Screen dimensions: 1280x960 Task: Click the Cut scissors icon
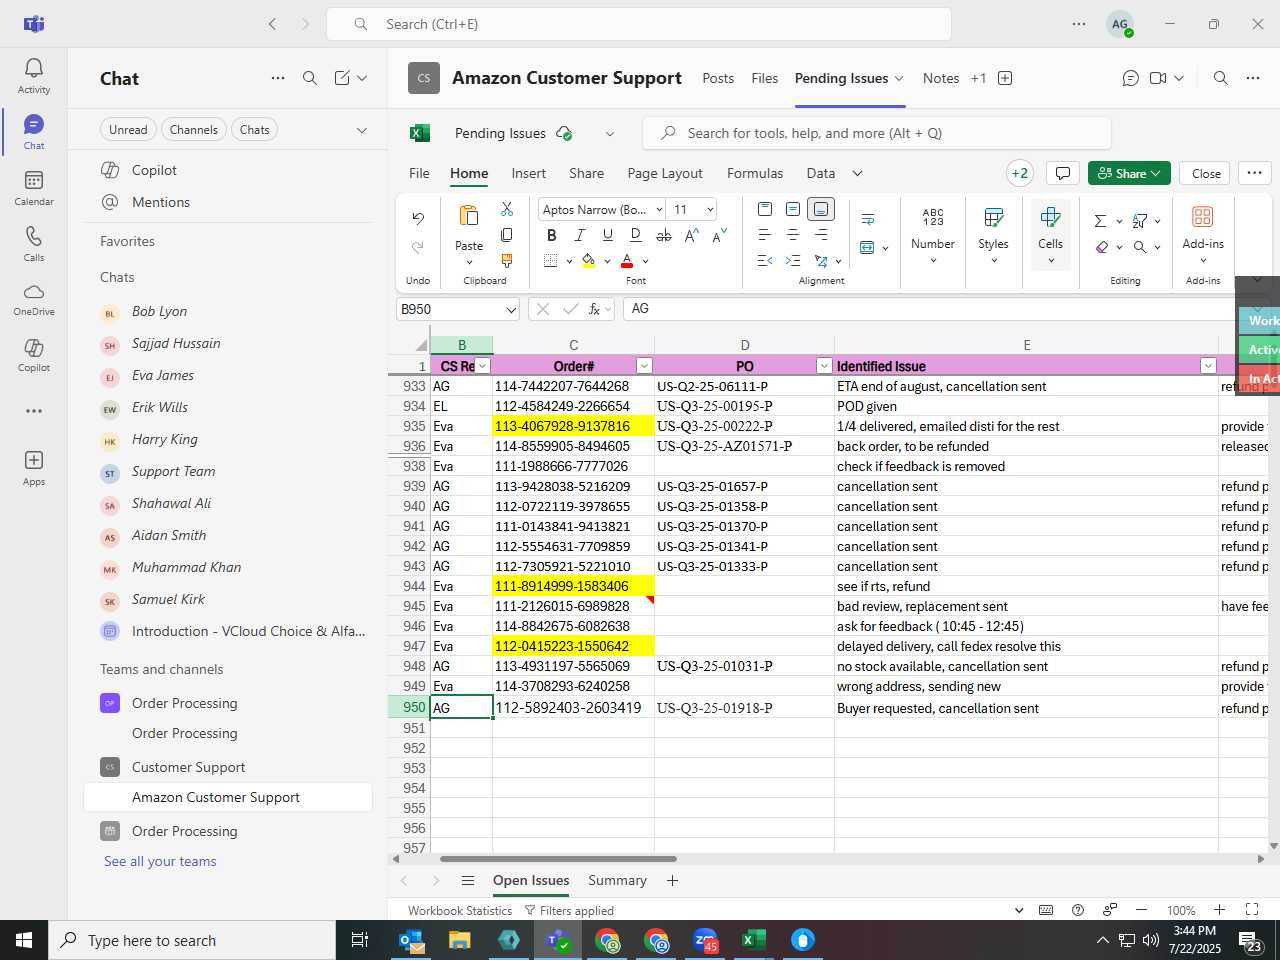tap(507, 209)
